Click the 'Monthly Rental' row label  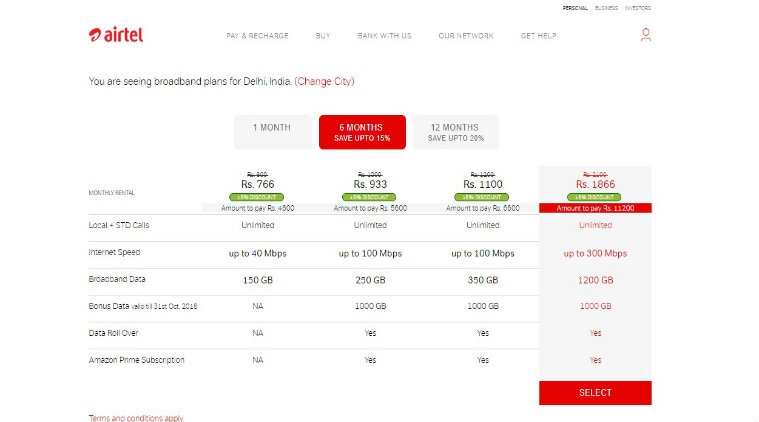coord(112,193)
